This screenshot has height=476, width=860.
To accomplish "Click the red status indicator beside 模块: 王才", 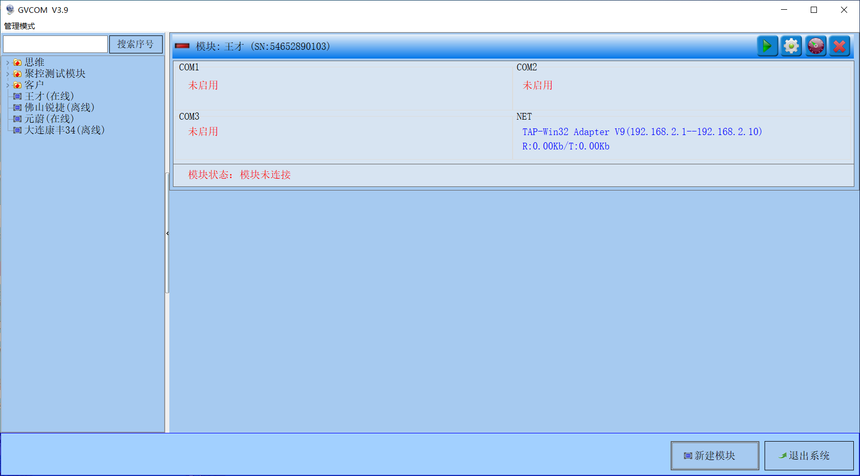I will pyautogui.click(x=182, y=47).
